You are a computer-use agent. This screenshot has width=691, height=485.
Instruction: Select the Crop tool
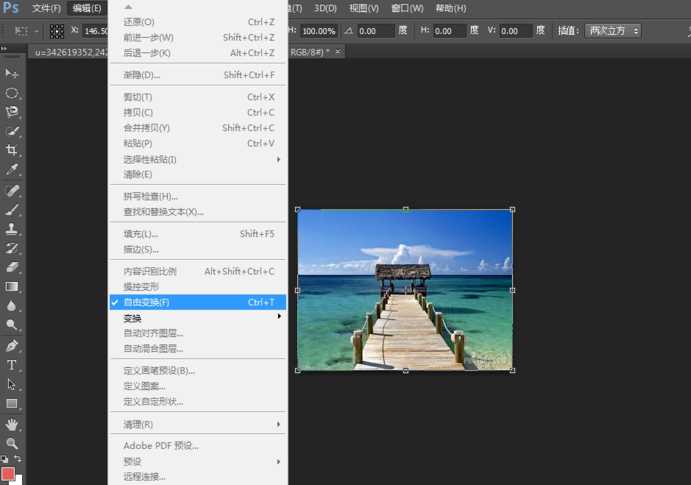click(x=12, y=150)
